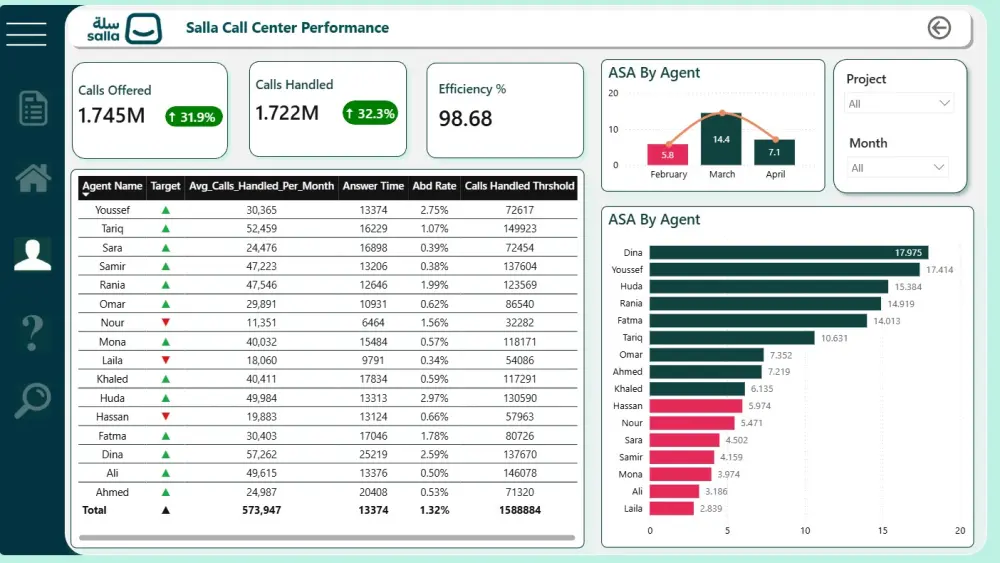Open the hamburger menu icon
Screen dimensions: 1000x563
pyautogui.click(x=26, y=34)
